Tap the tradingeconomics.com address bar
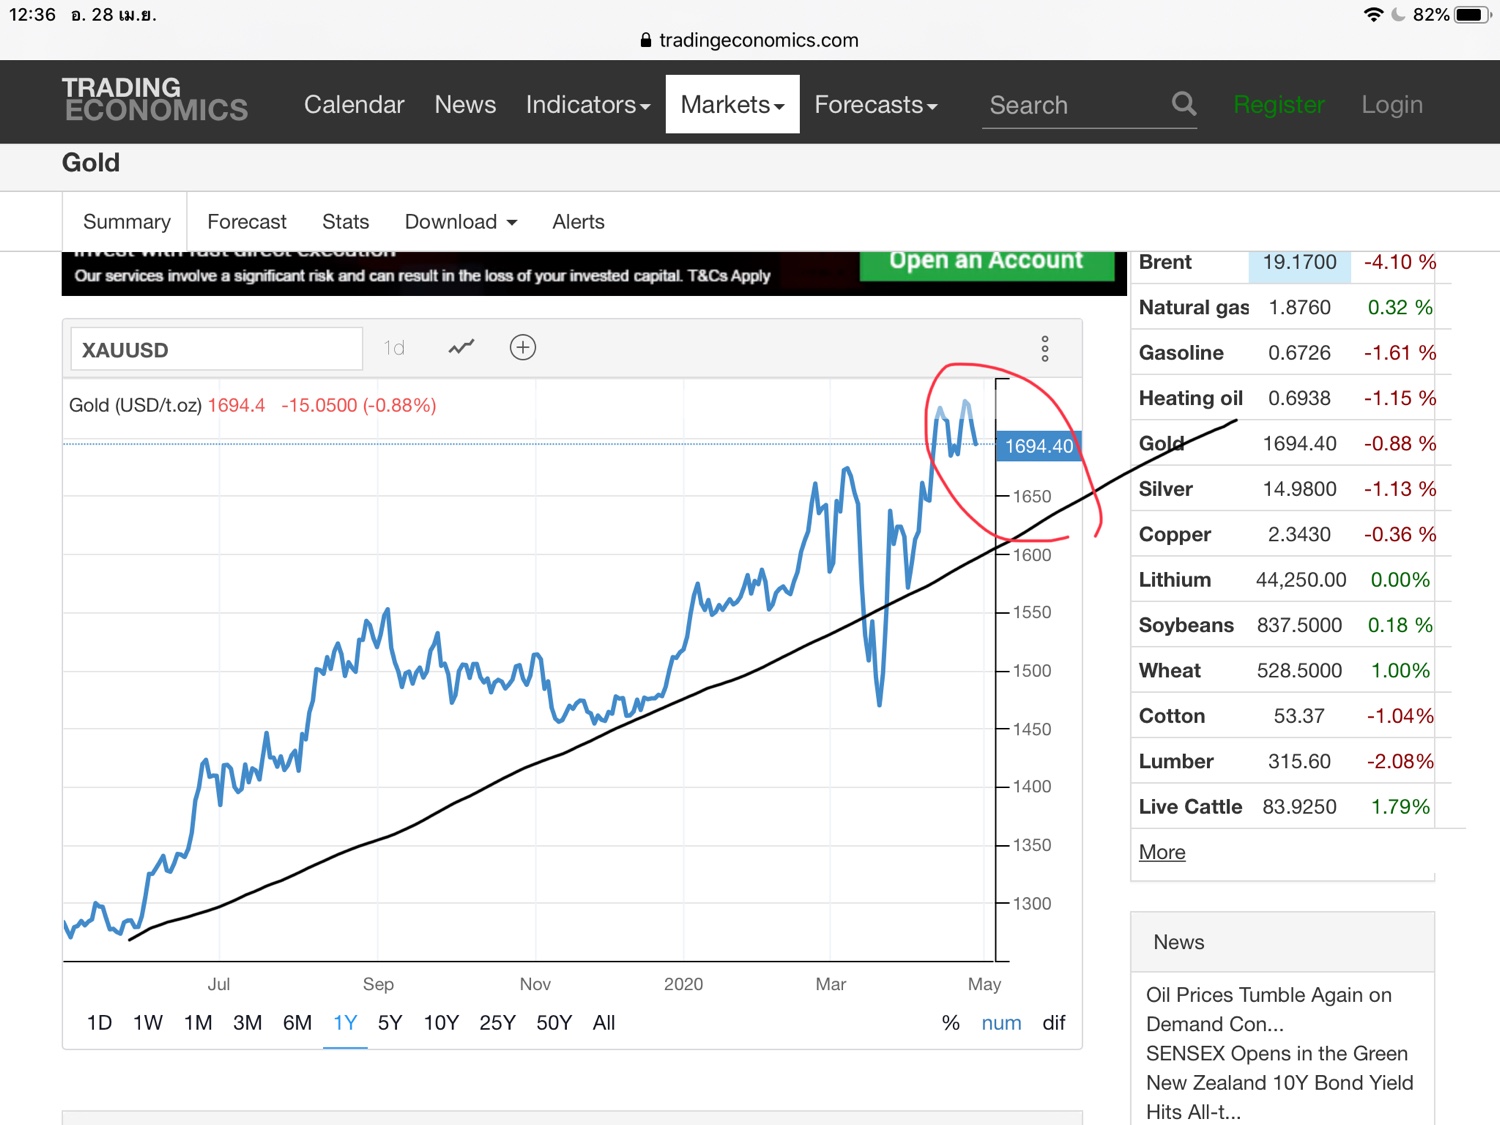This screenshot has width=1500, height=1125. pyautogui.click(x=749, y=40)
